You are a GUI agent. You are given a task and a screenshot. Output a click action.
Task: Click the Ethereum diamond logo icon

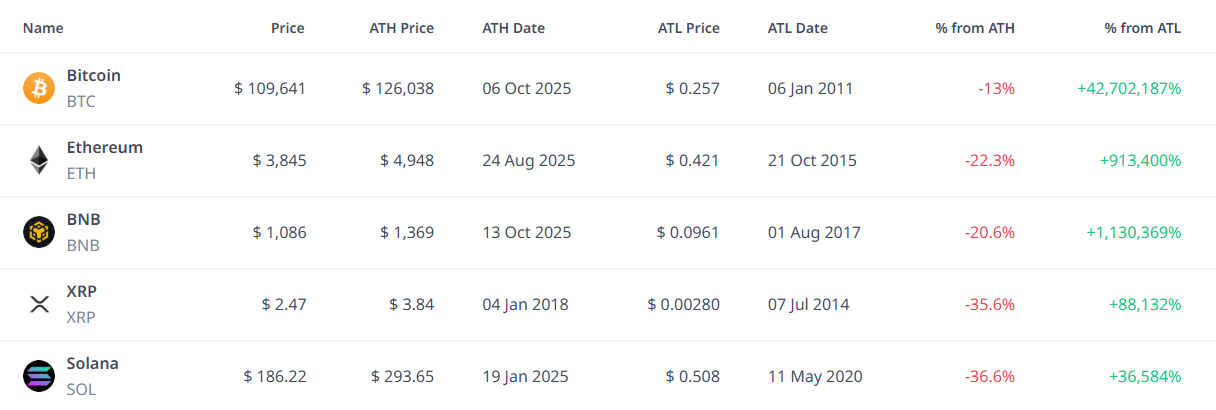coord(39,160)
